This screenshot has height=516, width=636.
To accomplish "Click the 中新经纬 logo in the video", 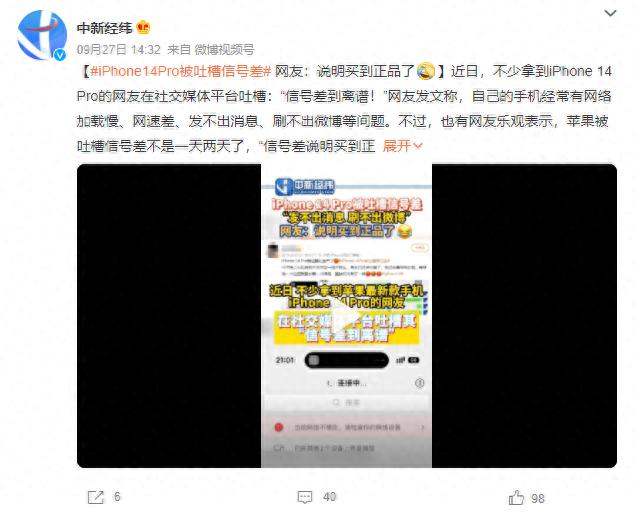I will pos(305,187).
